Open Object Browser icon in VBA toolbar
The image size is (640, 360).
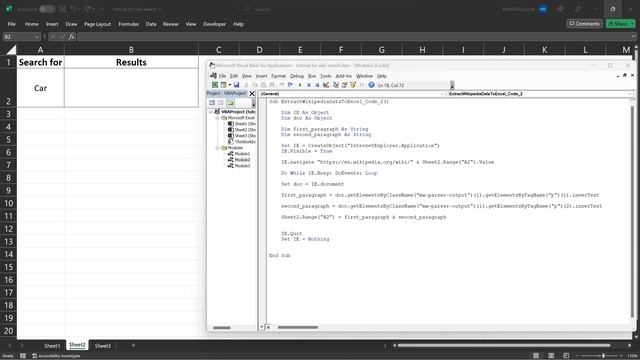point(353,85)
